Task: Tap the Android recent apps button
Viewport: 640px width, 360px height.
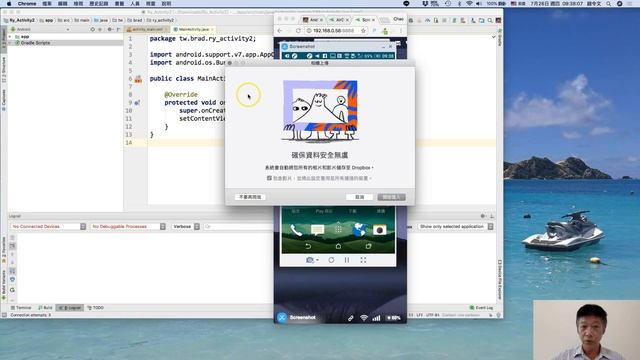Action: tap(368, 246)
